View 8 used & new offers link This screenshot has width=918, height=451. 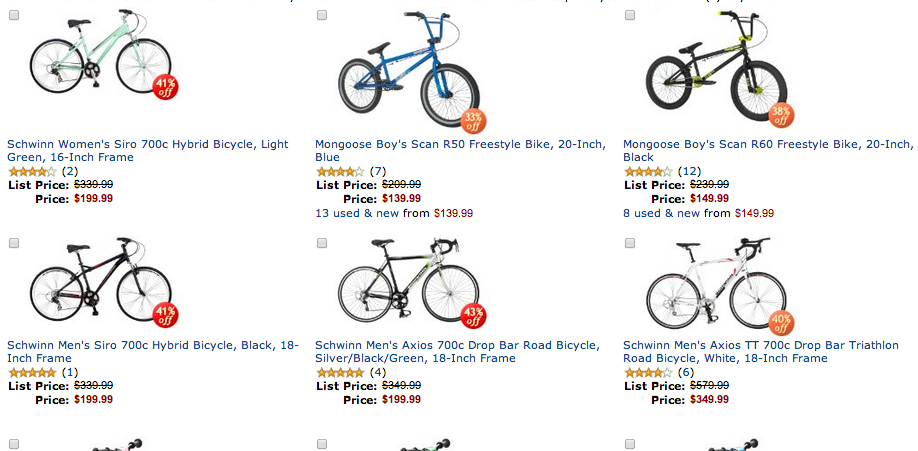coord(675,213)
